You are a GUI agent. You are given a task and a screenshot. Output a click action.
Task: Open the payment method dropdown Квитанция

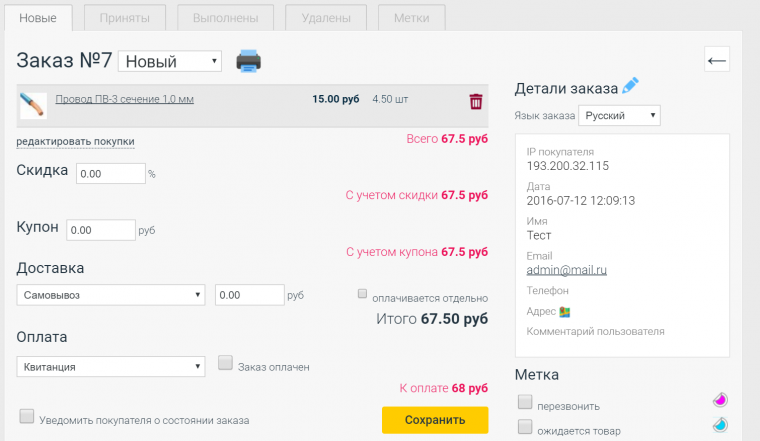pyautogui.click(x=111, y=367)
